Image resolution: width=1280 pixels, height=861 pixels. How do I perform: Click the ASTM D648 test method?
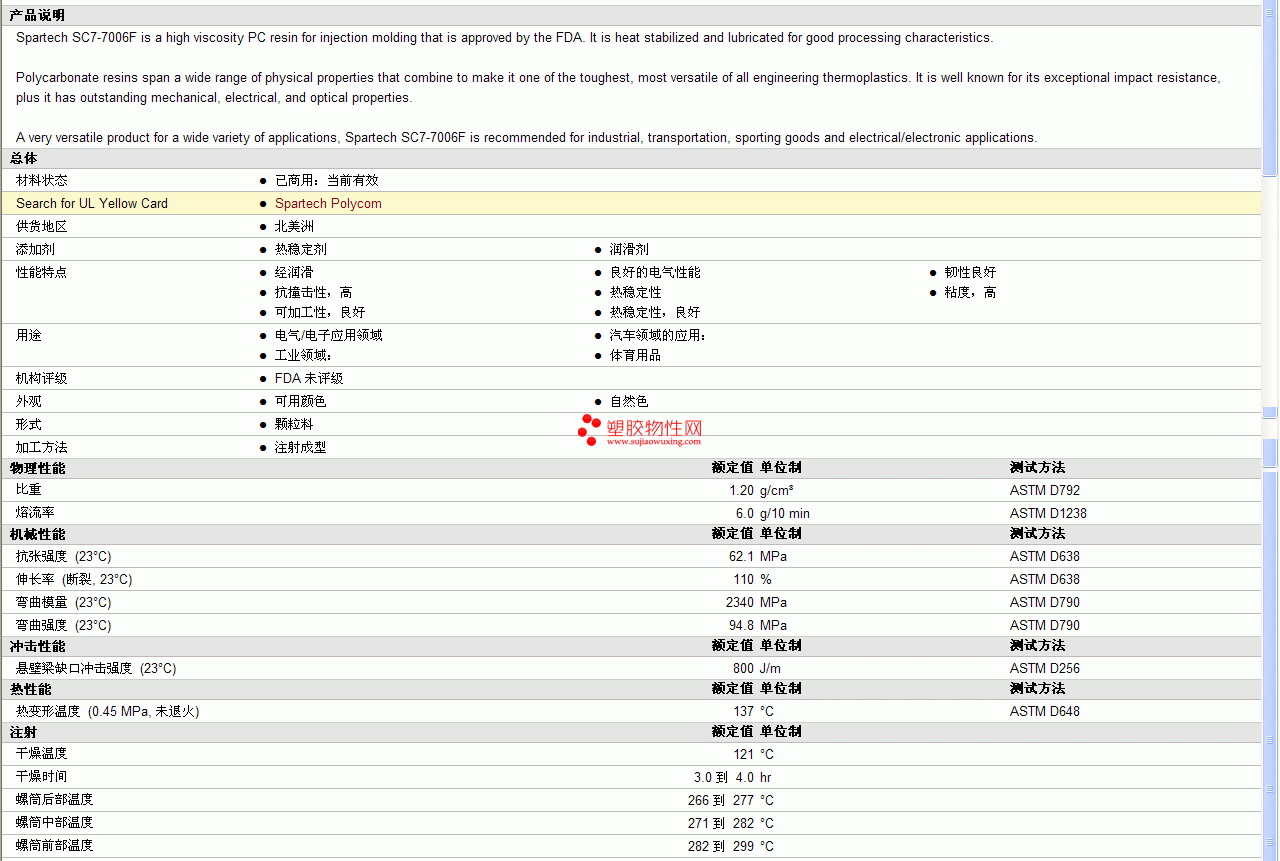coord(1045,711)
